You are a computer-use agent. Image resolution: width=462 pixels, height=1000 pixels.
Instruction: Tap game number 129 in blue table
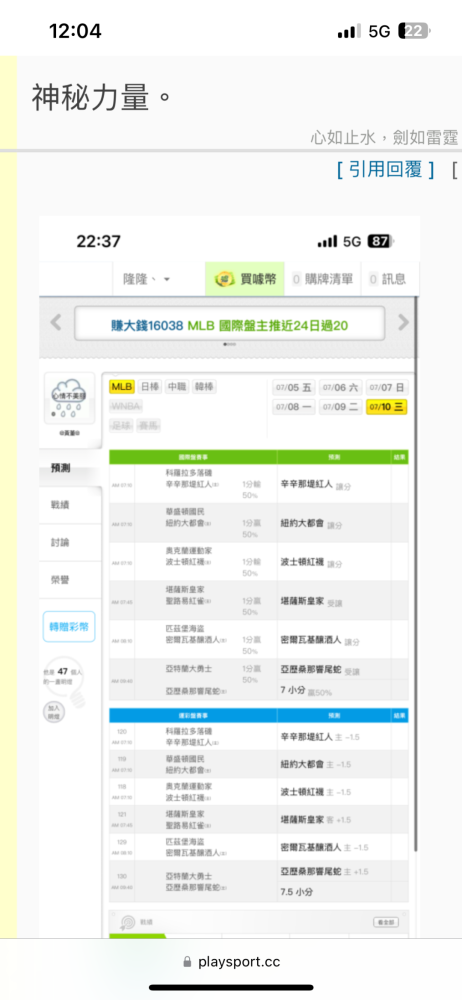pos(122,842)
